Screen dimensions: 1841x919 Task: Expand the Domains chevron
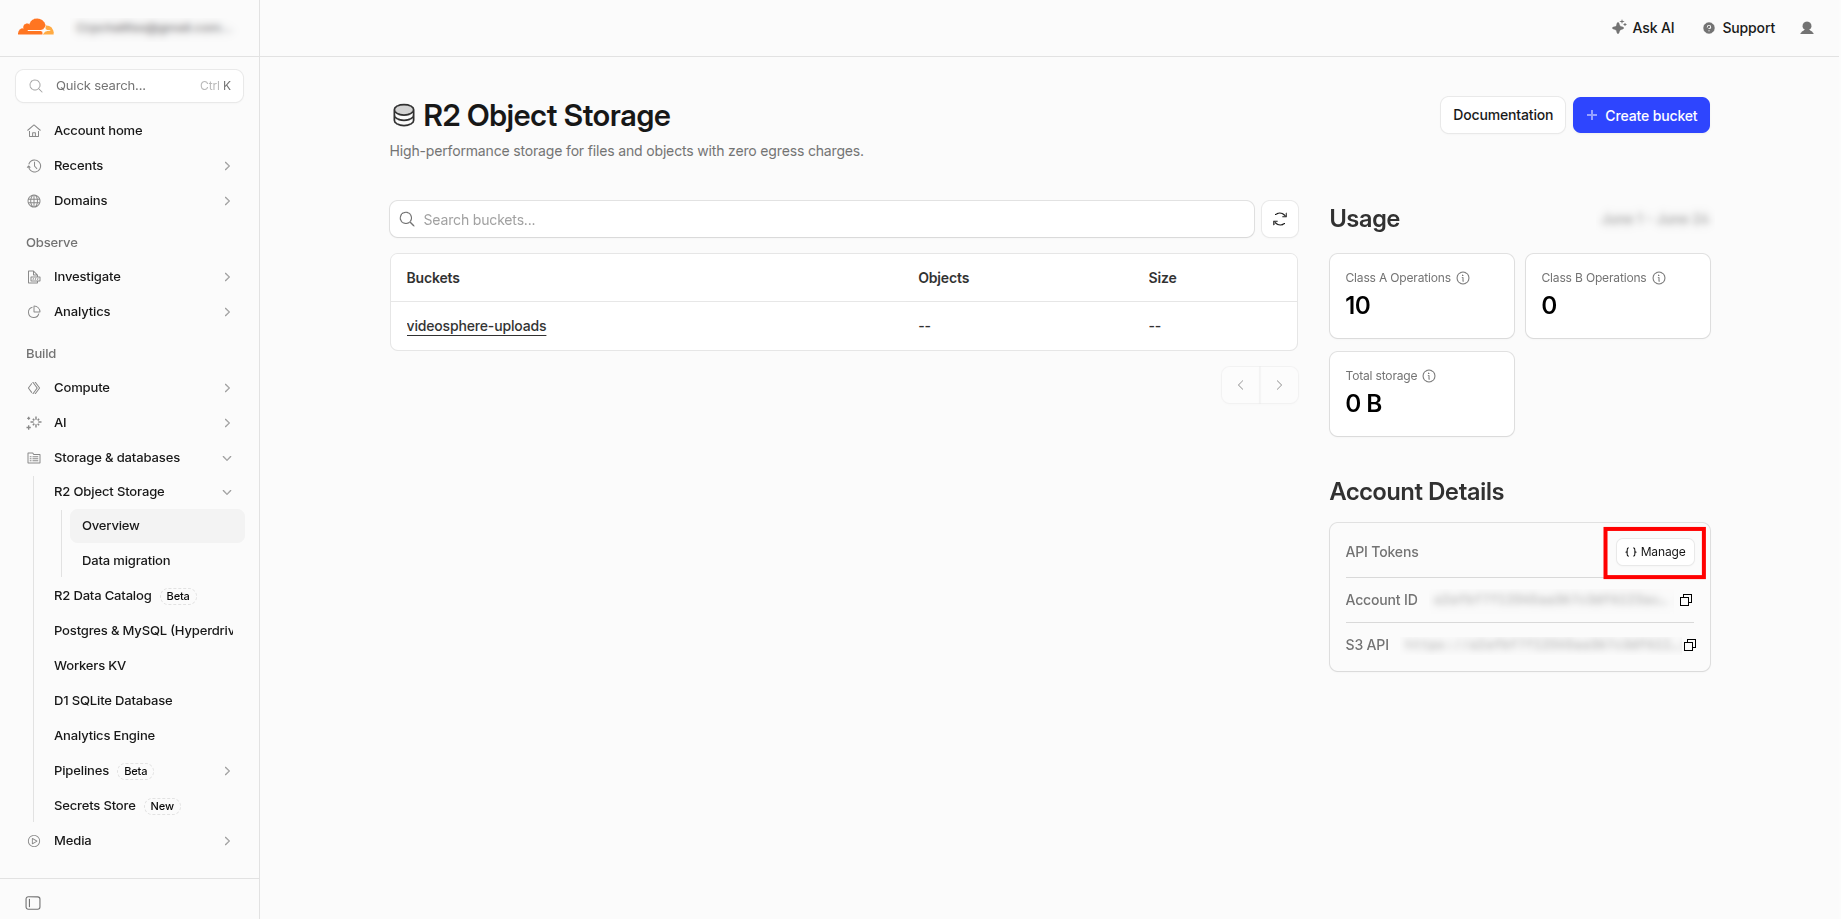(x=227, y=201)
